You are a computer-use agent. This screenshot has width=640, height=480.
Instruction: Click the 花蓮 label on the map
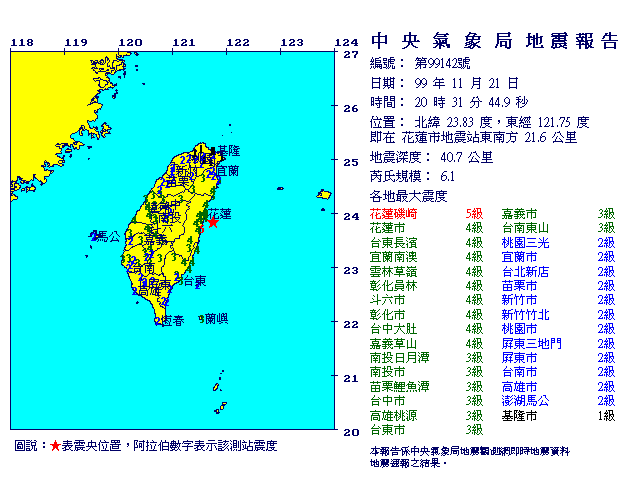220,214
